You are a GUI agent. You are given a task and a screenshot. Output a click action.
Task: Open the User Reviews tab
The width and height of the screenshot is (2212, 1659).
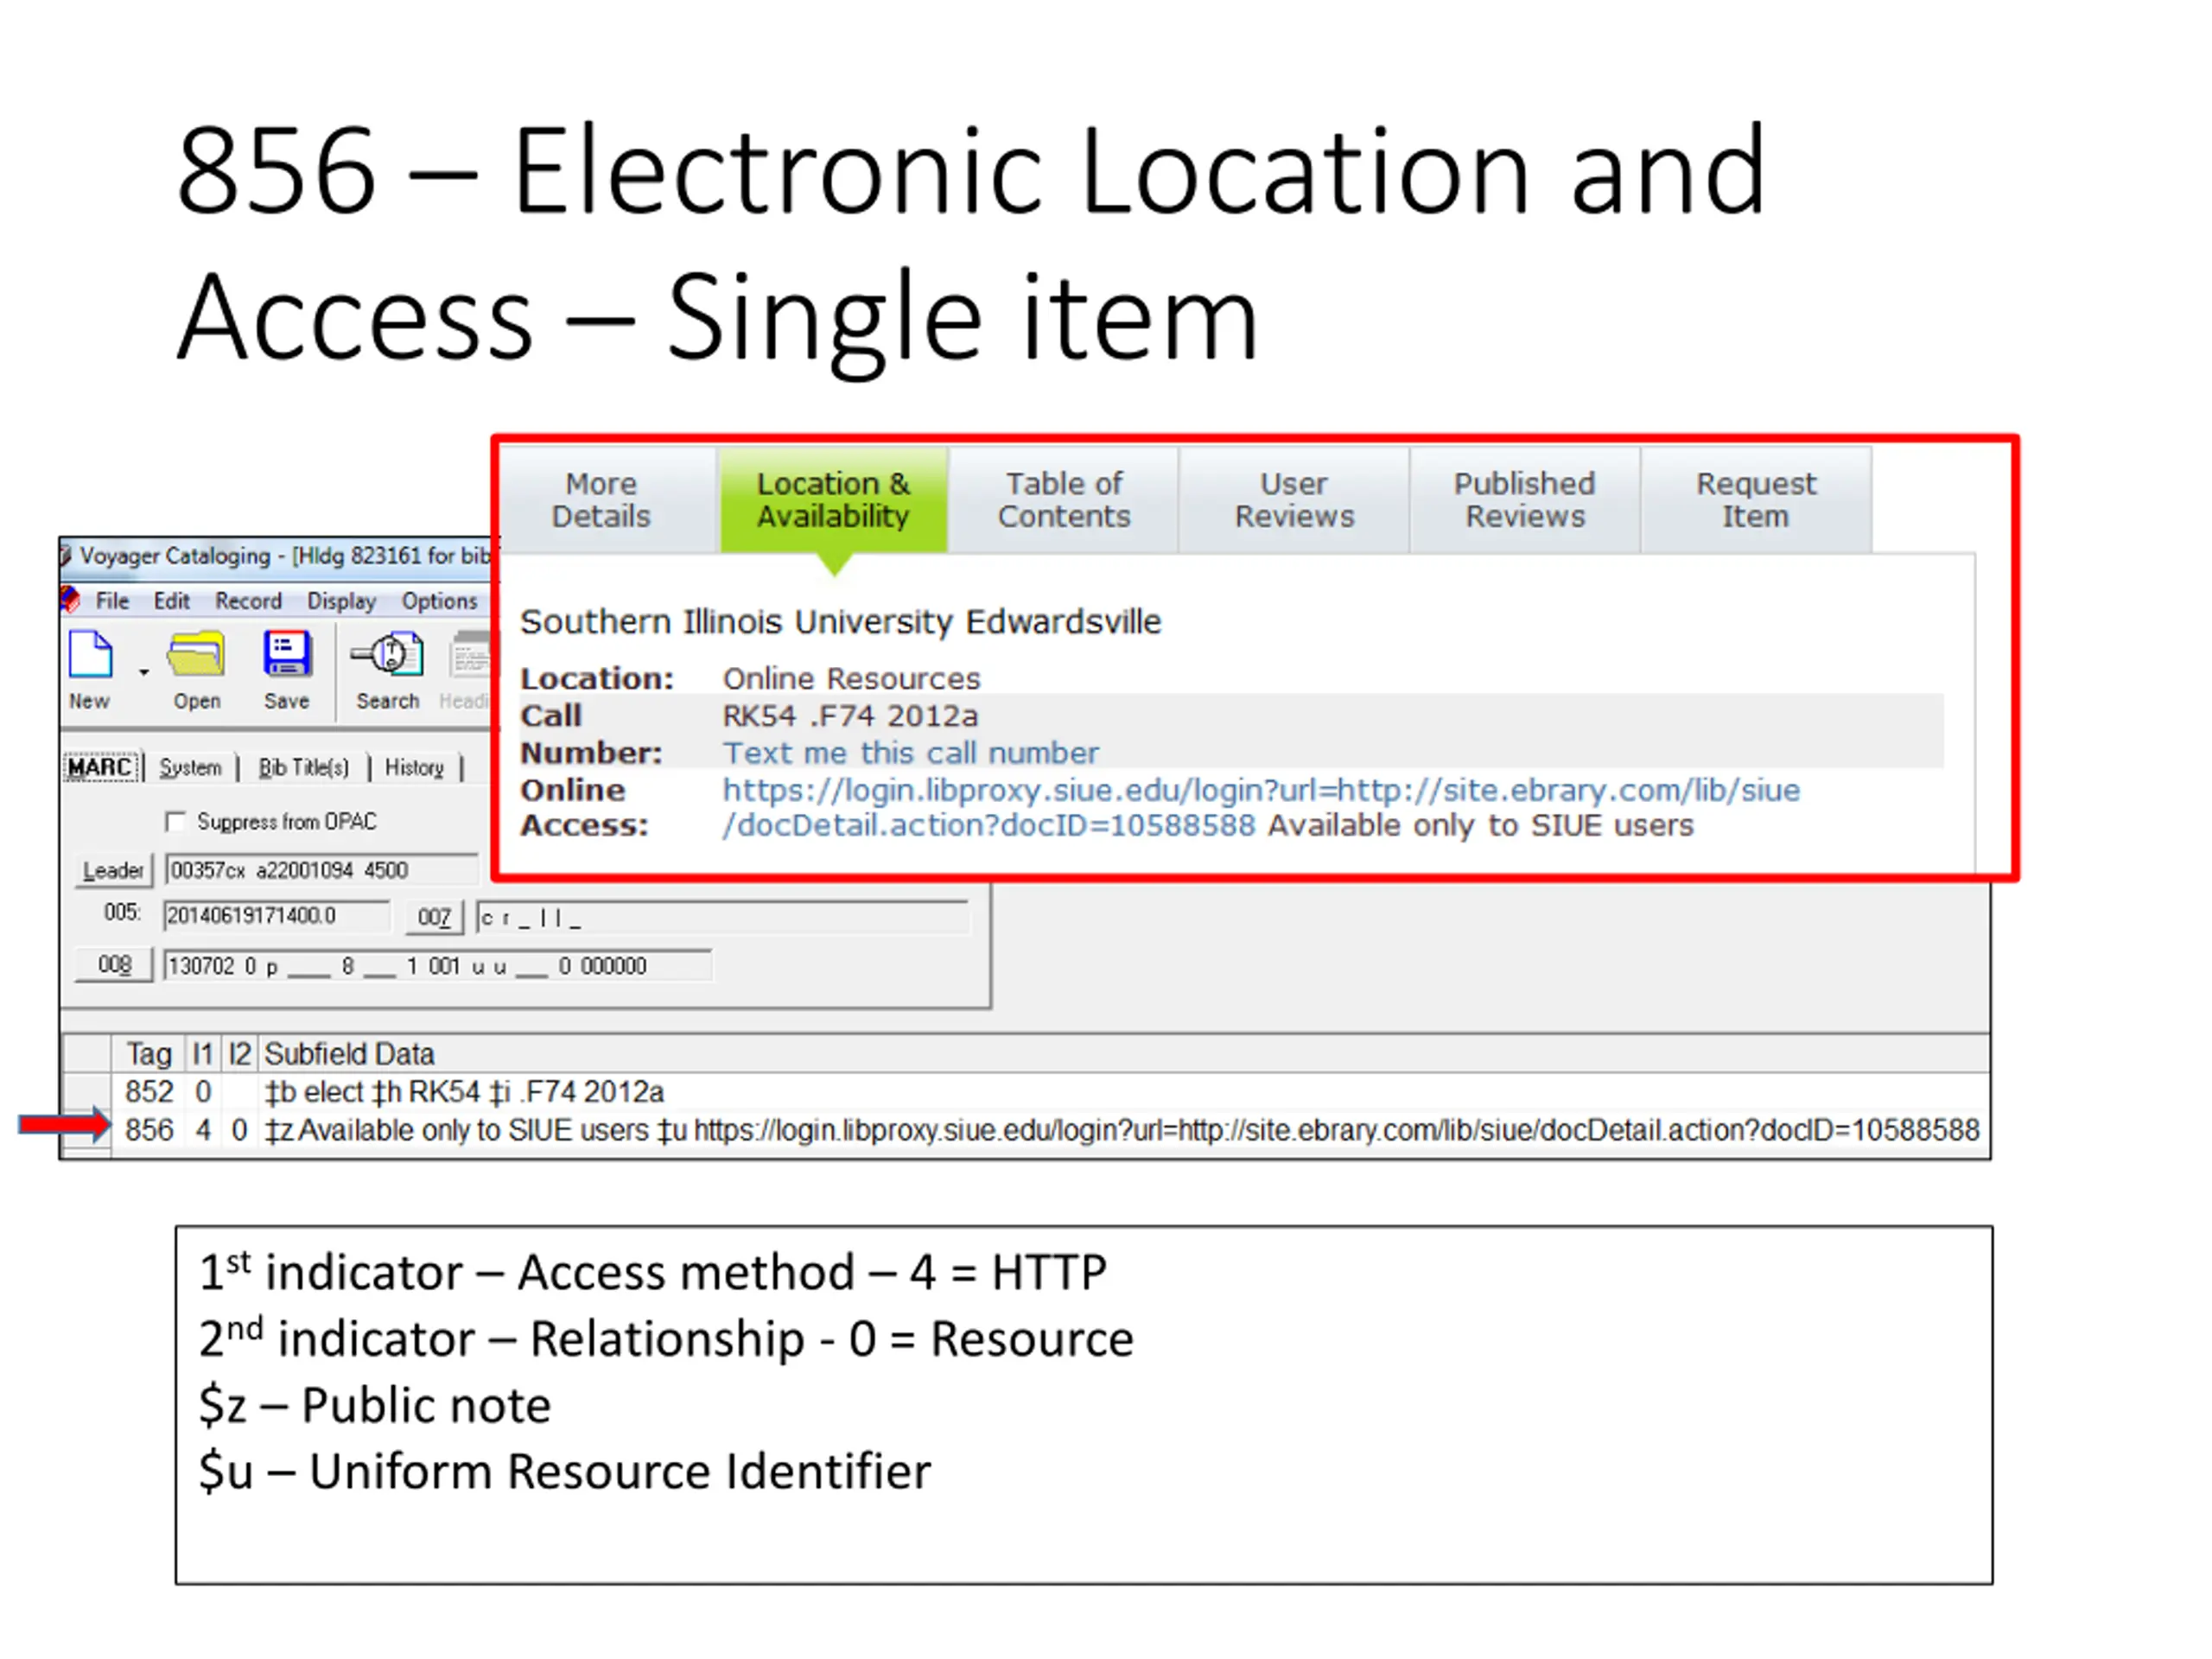click(x=1294, y=500)
